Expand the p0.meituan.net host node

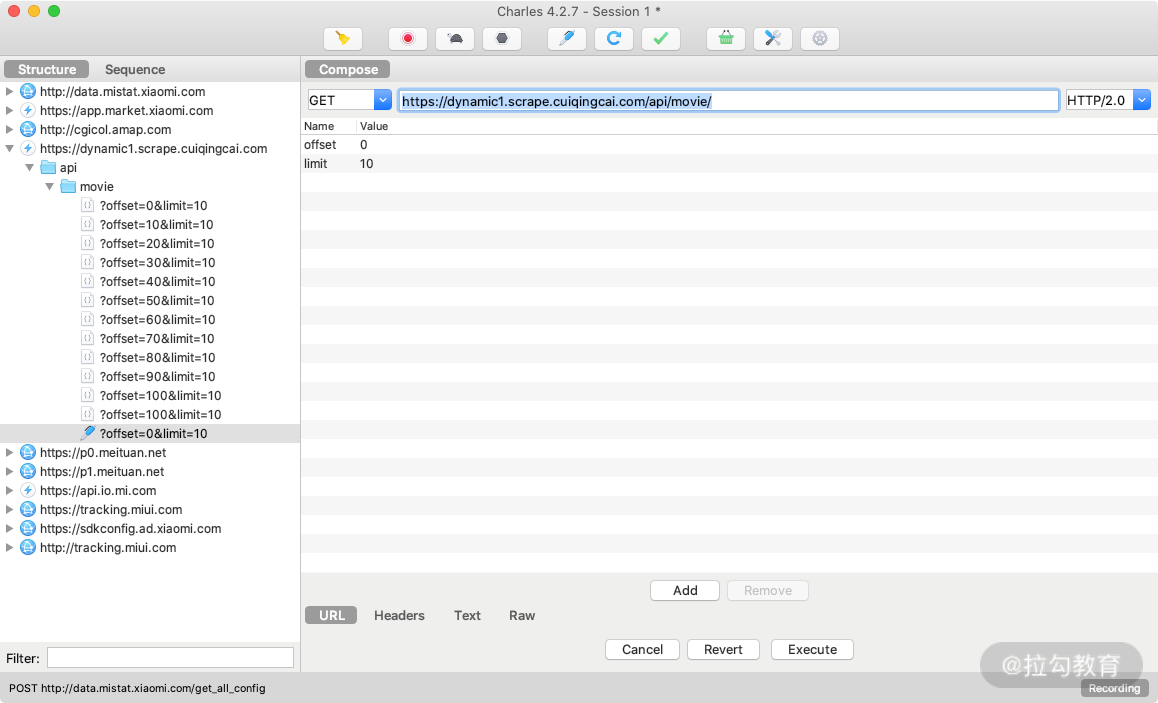10,453
